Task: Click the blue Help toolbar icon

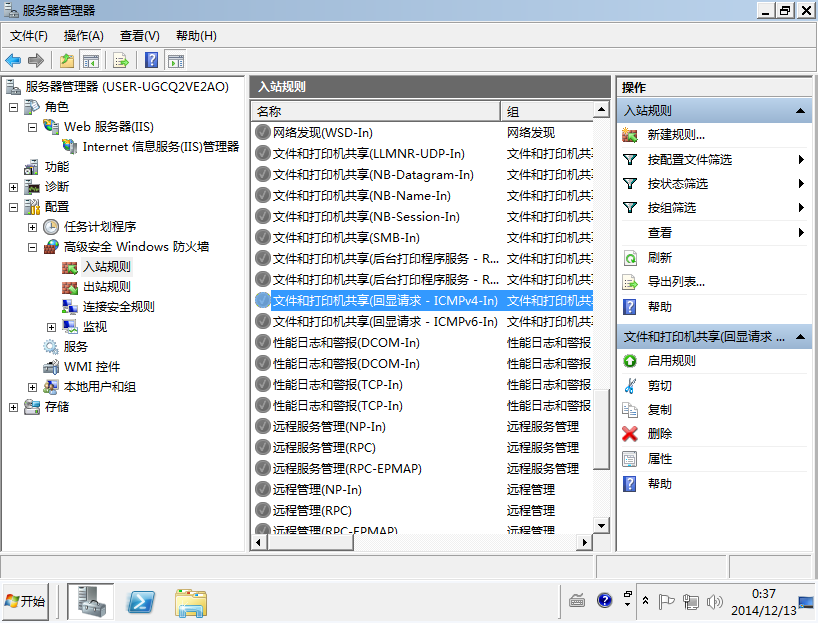Action: (x=151, y=61)
